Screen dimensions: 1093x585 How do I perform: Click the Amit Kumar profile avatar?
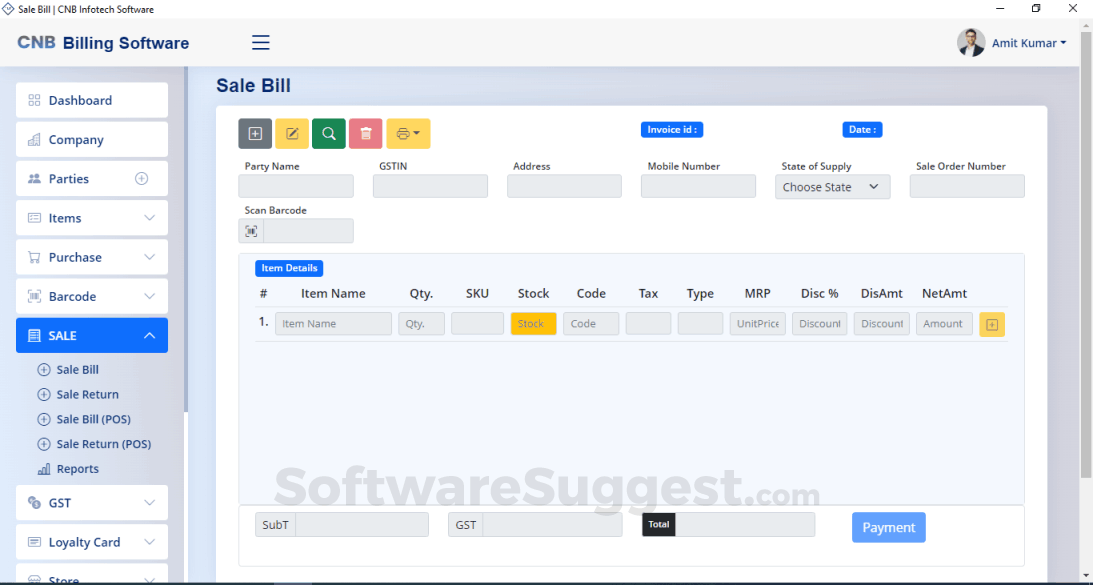click(971, 43)
